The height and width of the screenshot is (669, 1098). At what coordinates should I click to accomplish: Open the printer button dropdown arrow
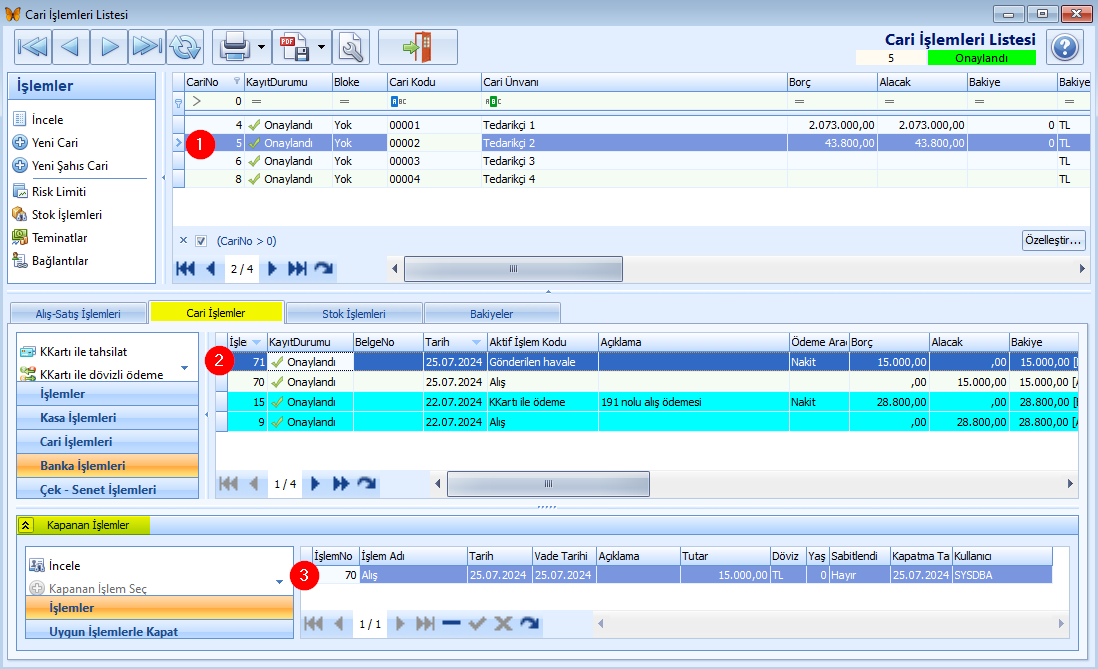tap(261, 47)
